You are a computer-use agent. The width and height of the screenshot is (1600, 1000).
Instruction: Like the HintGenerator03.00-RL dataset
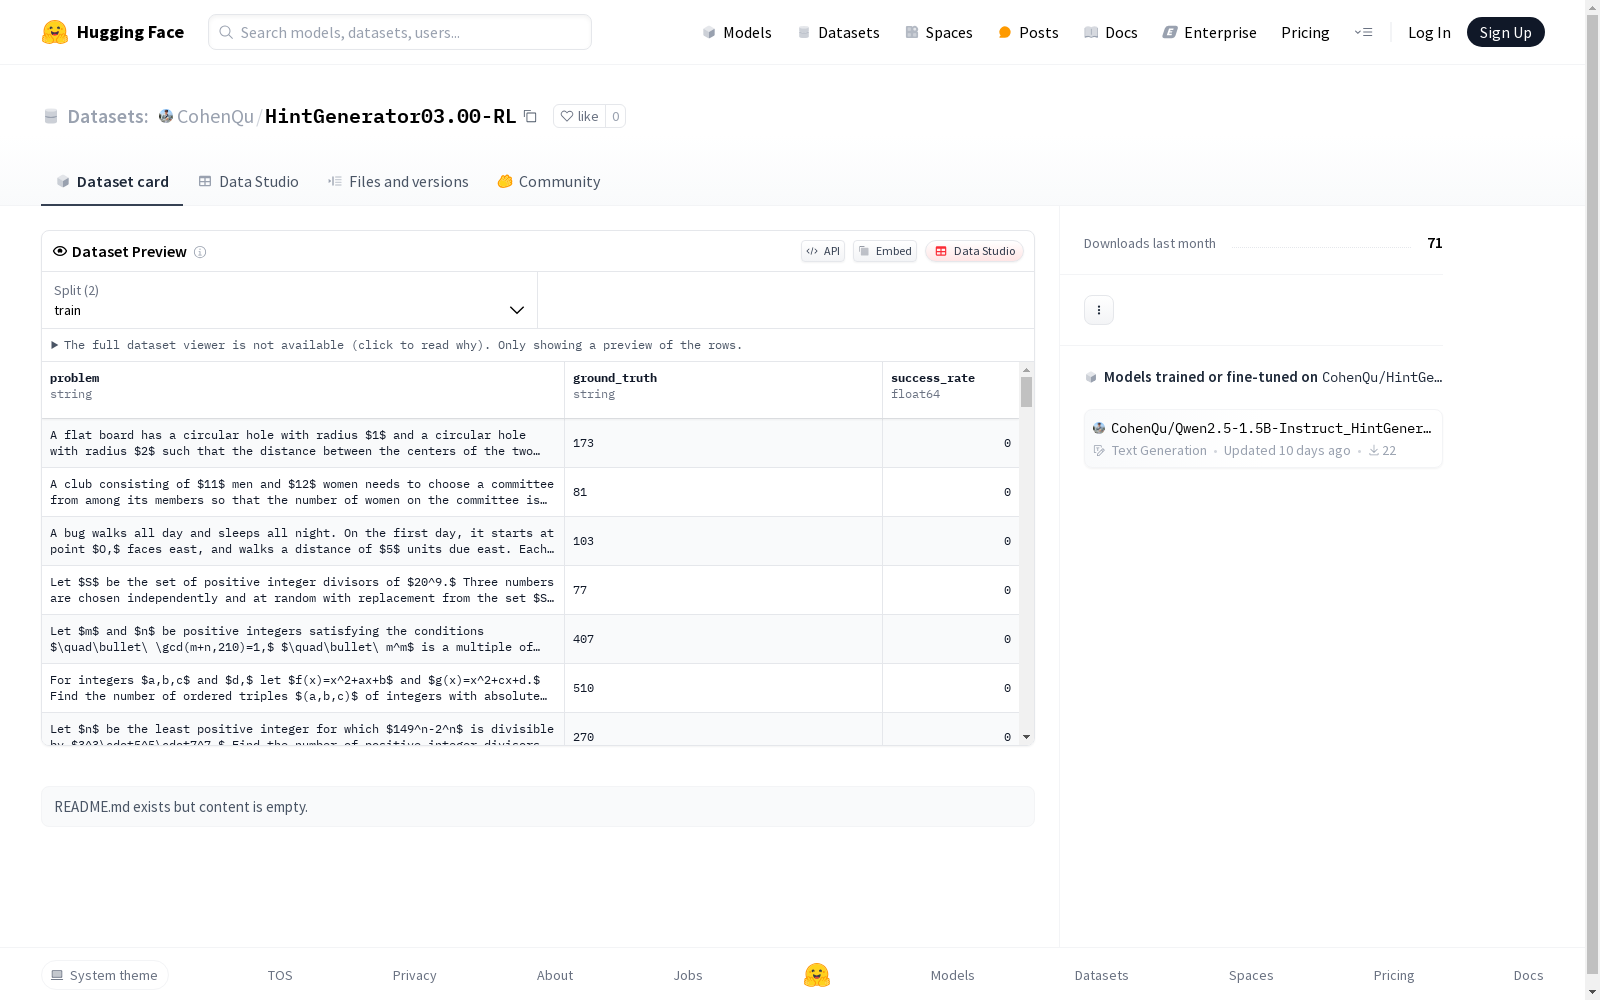pos(580,116)
